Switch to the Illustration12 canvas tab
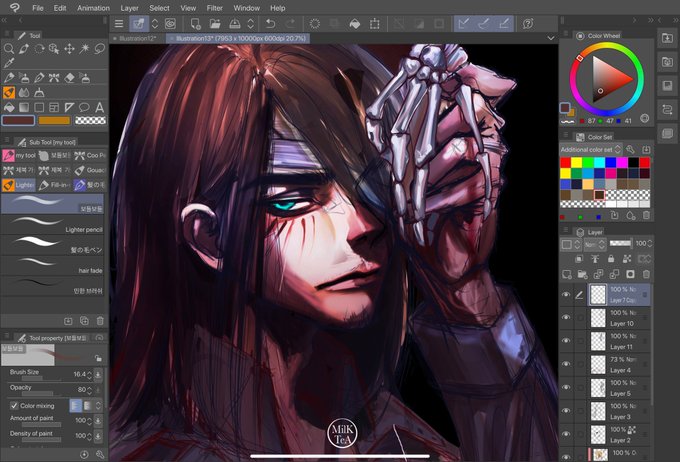 pyautogui.click(x=137, y=38)
